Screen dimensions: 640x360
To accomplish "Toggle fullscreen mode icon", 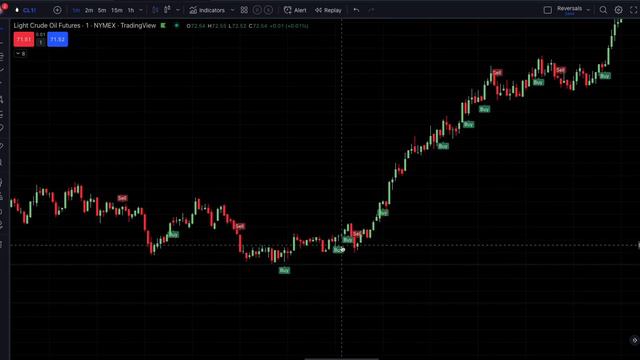I will point(633,10).
